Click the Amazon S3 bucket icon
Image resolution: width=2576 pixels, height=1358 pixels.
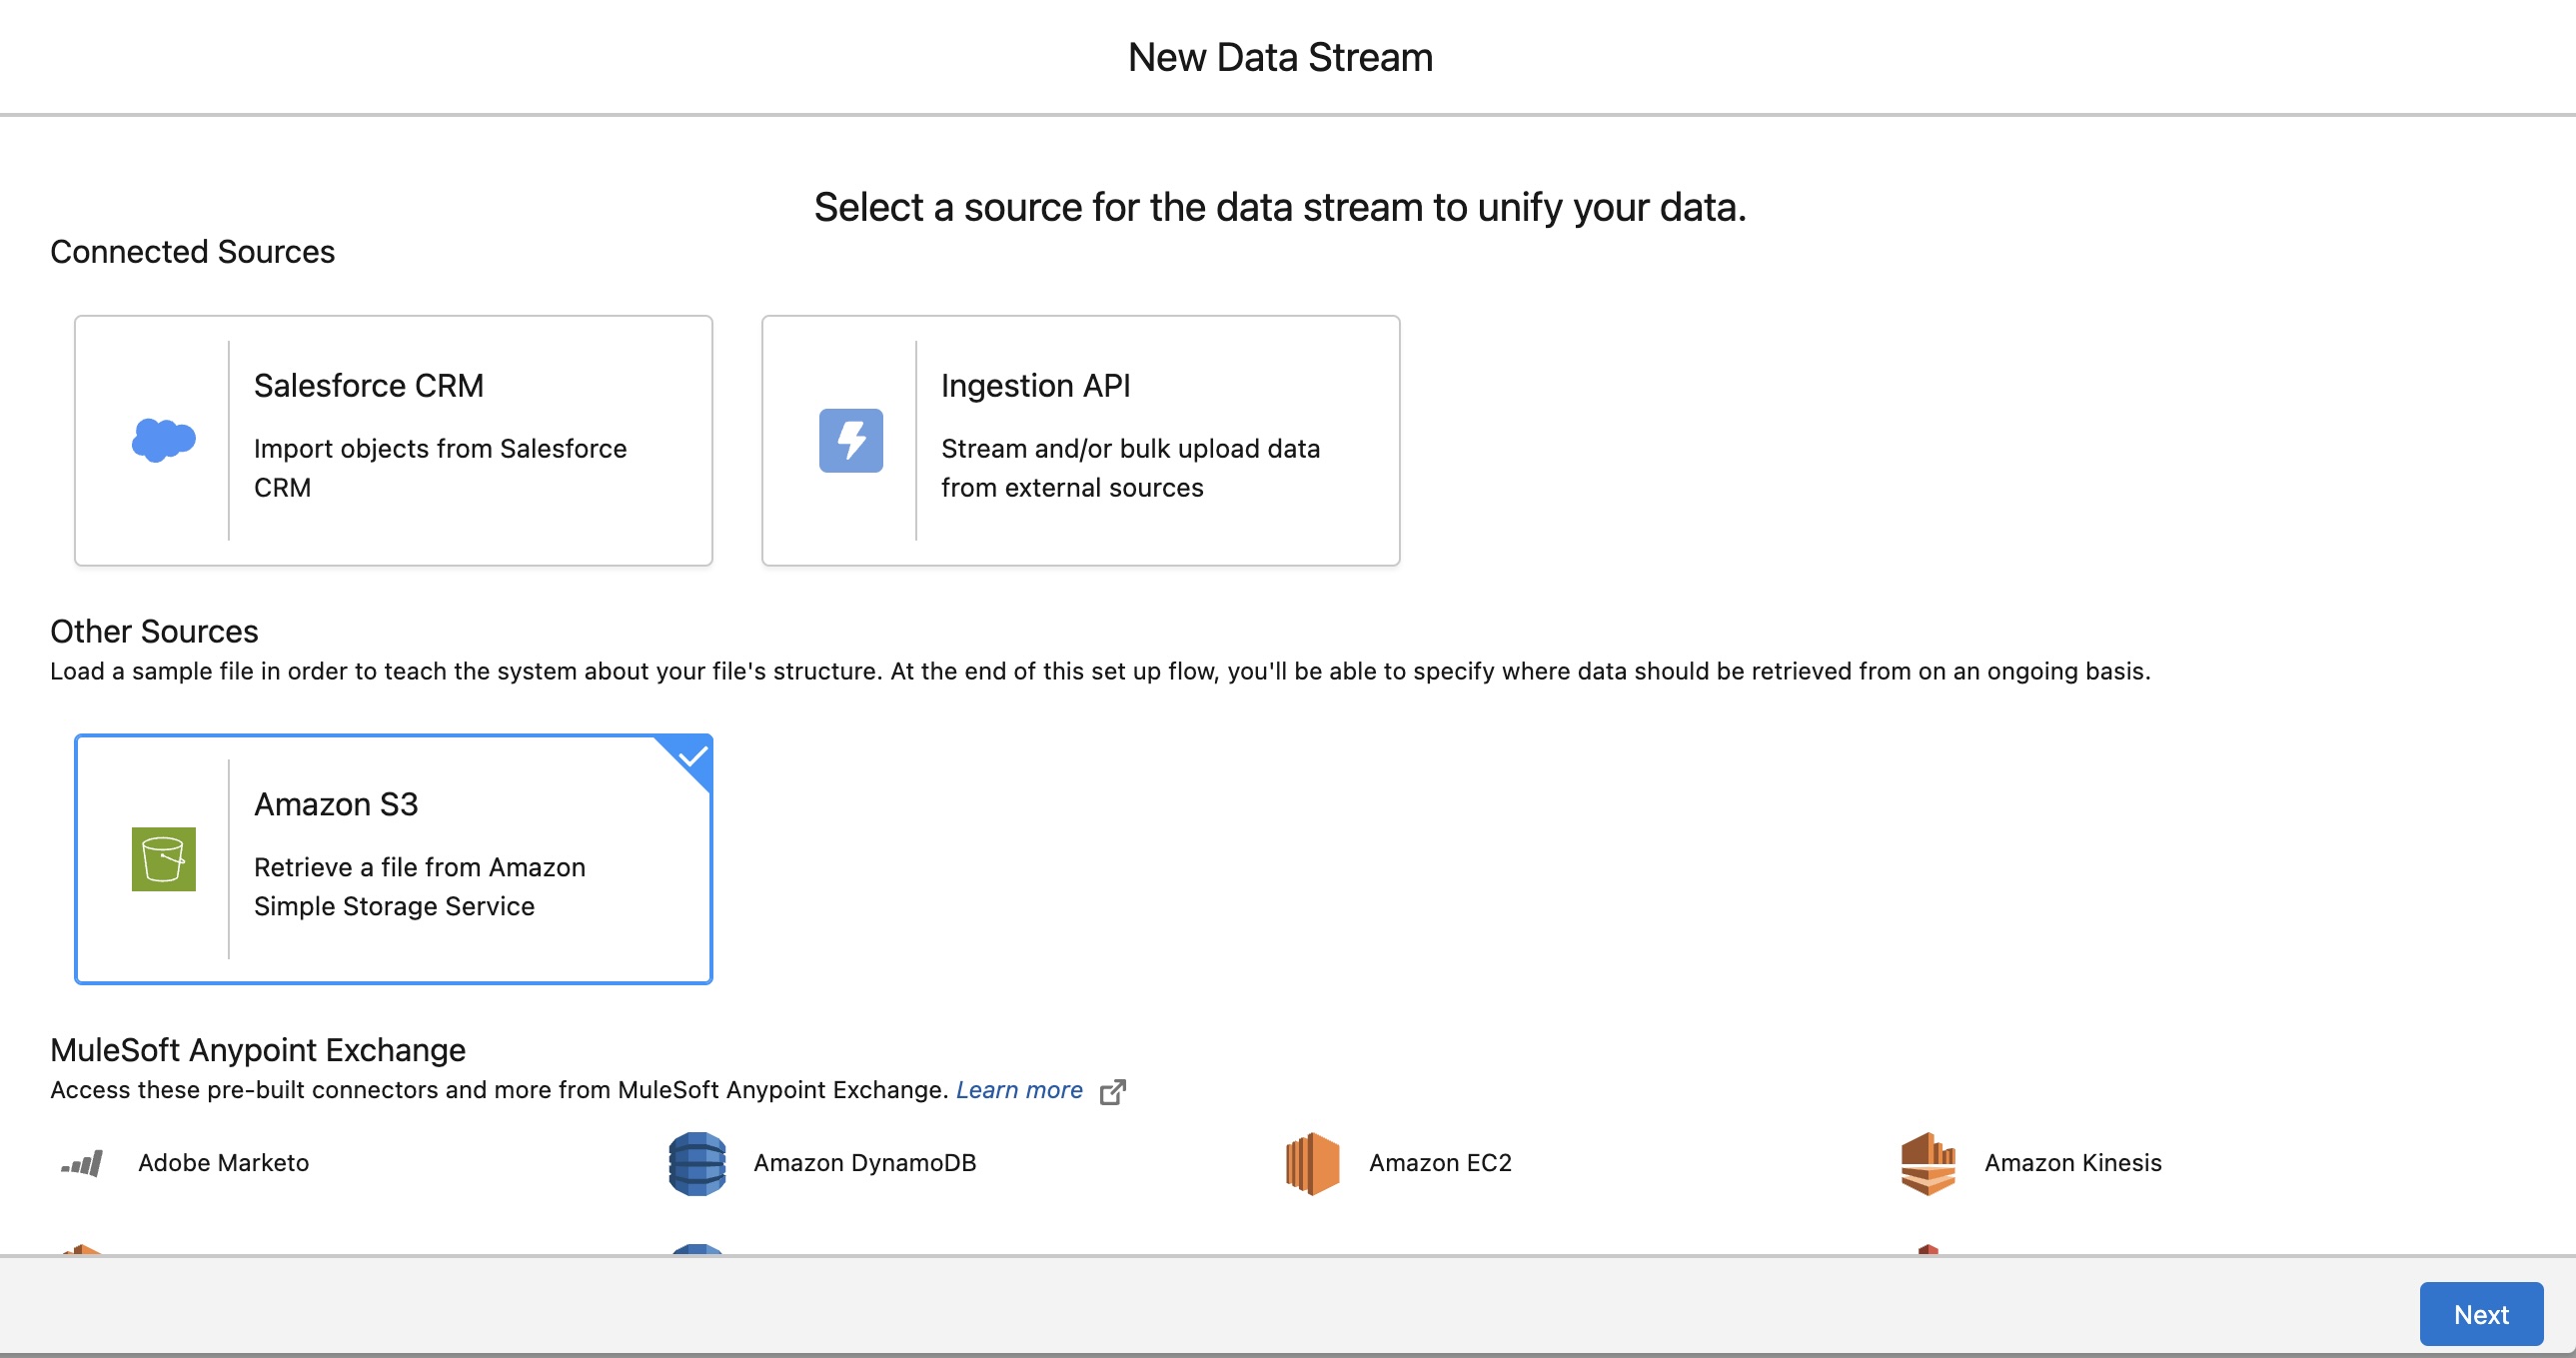click(164, 859)
